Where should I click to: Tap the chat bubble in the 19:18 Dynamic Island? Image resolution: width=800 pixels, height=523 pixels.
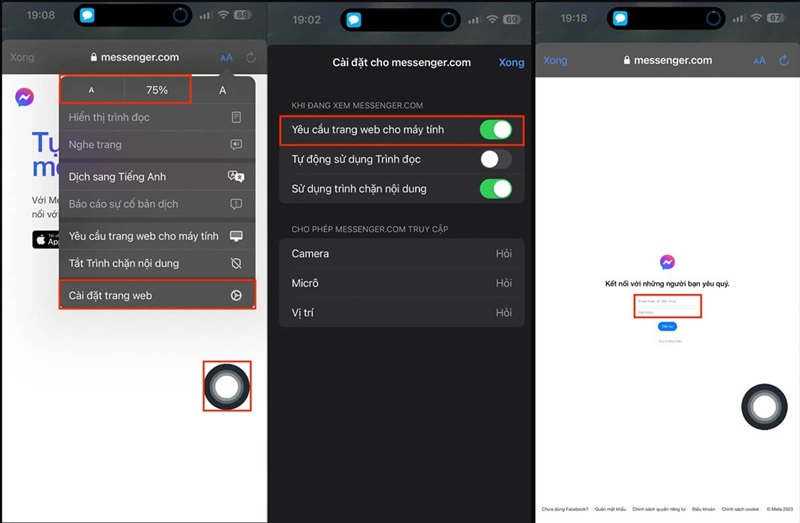click(x=620, y=18)
